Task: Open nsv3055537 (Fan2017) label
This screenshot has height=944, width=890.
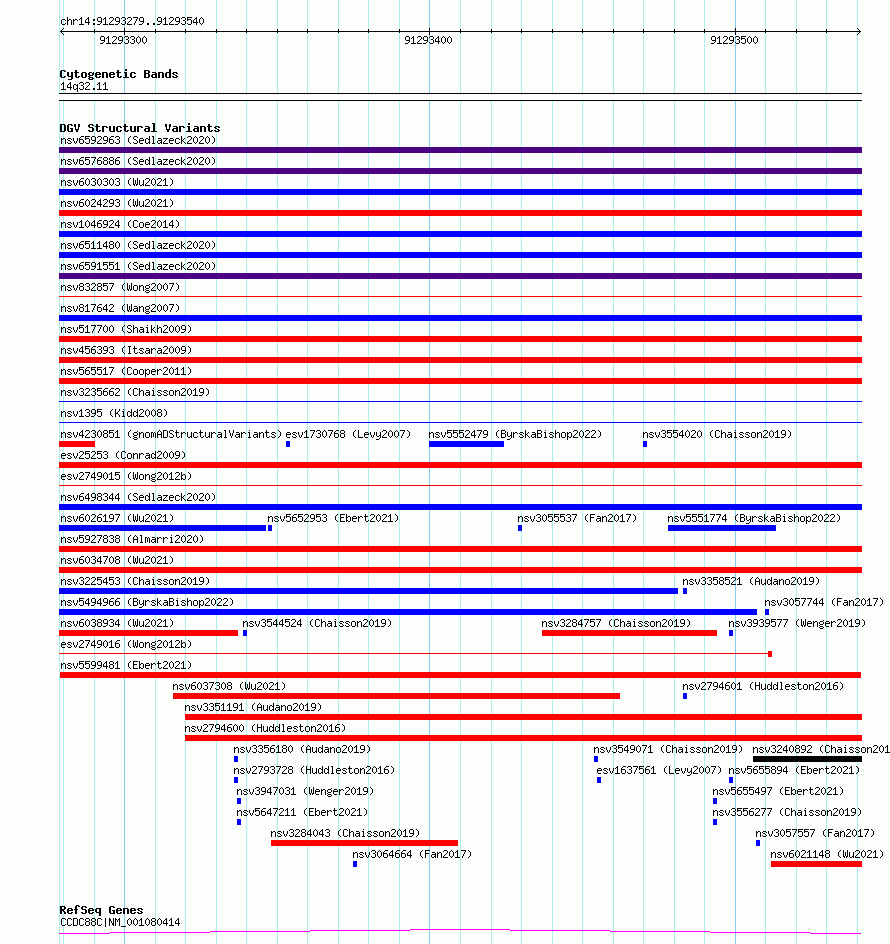Action: (577, 518)
